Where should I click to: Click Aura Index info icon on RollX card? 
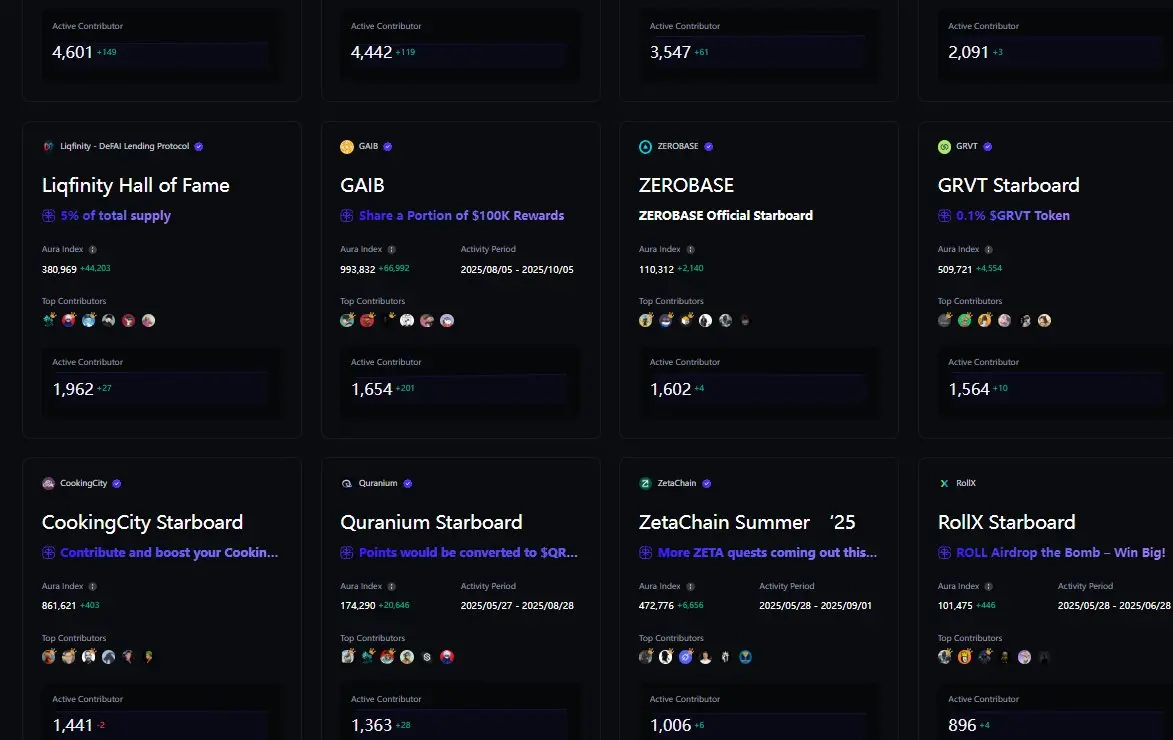(989, 587)
